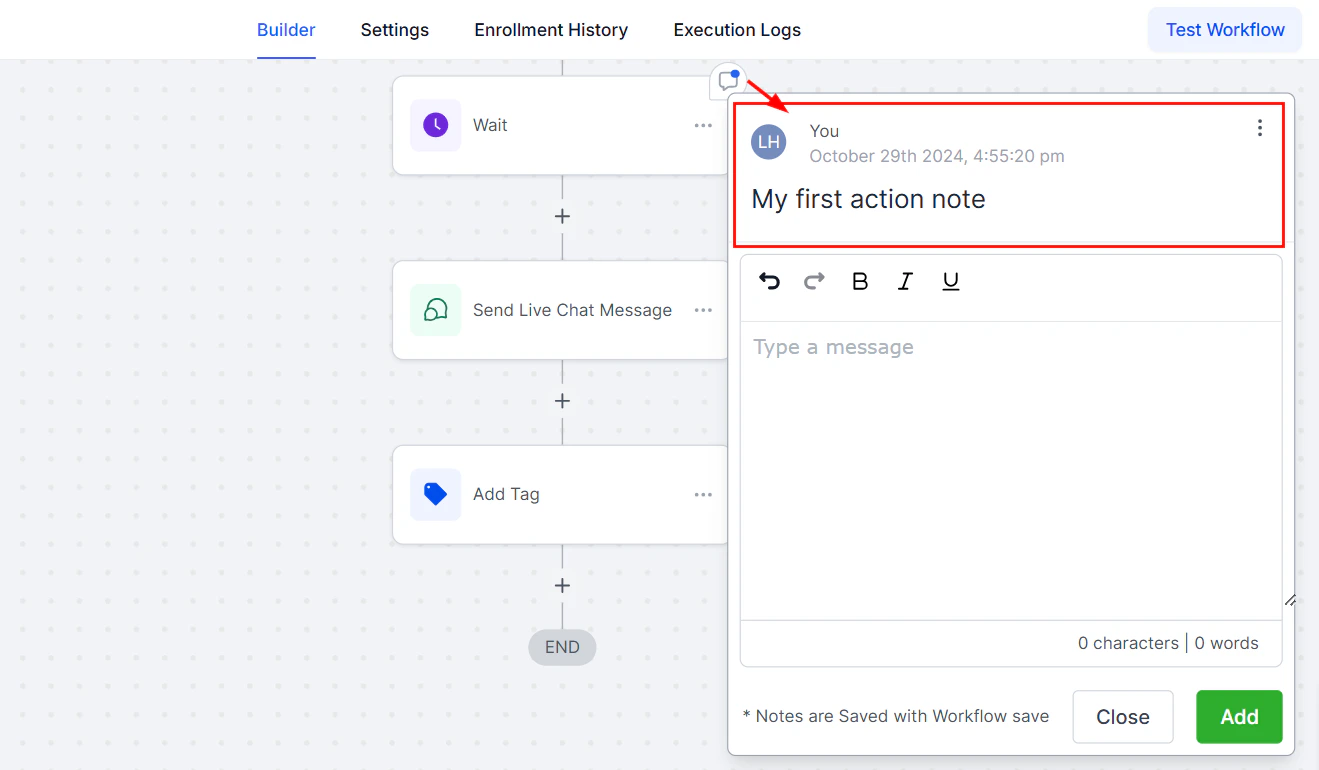Viewport: 1319px width, 770px height.
Task: Switch to the Settings tab
Action: click(394, 30)
